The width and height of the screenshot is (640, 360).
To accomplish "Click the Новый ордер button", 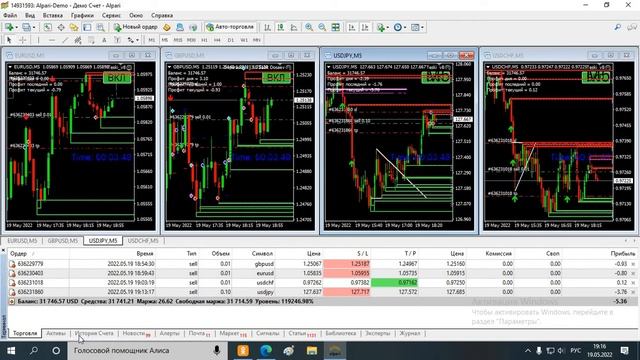I will coord(136,27).
